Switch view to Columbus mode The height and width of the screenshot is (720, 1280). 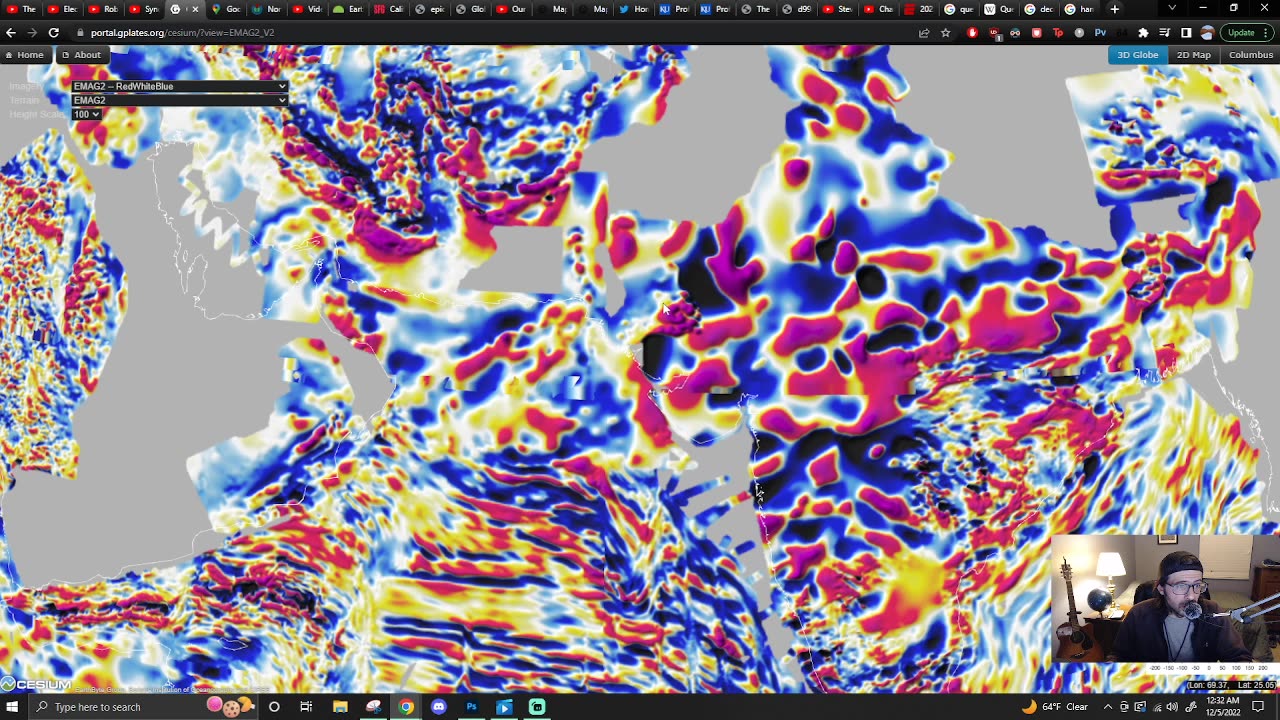click(x=1250, y=55)
